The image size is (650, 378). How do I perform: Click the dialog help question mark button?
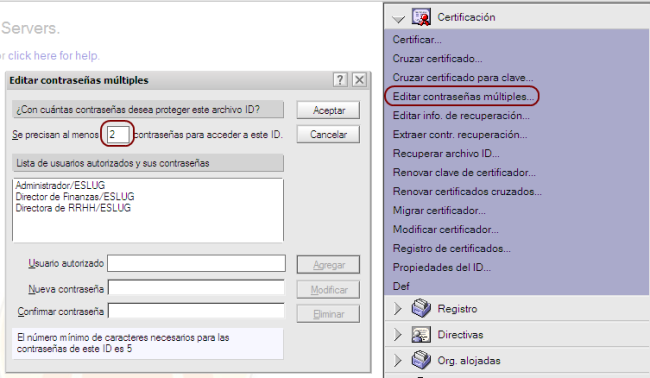click(340, 80)
